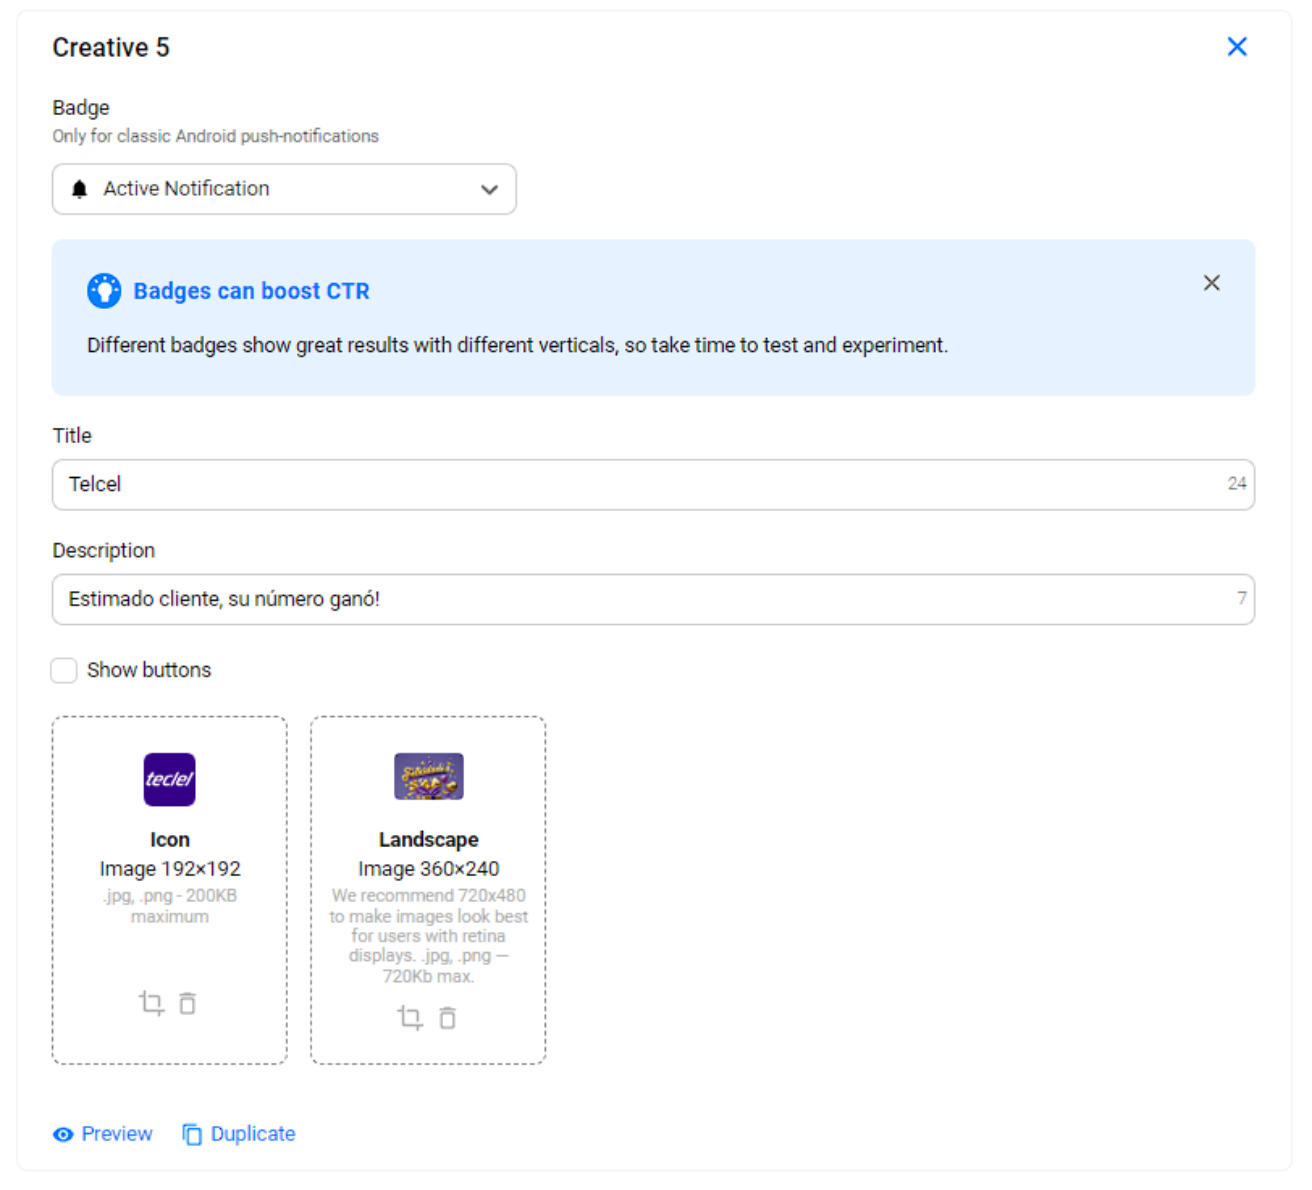
Task: Enable the Show buttons checkbox
Action: [x=64, y=670]
